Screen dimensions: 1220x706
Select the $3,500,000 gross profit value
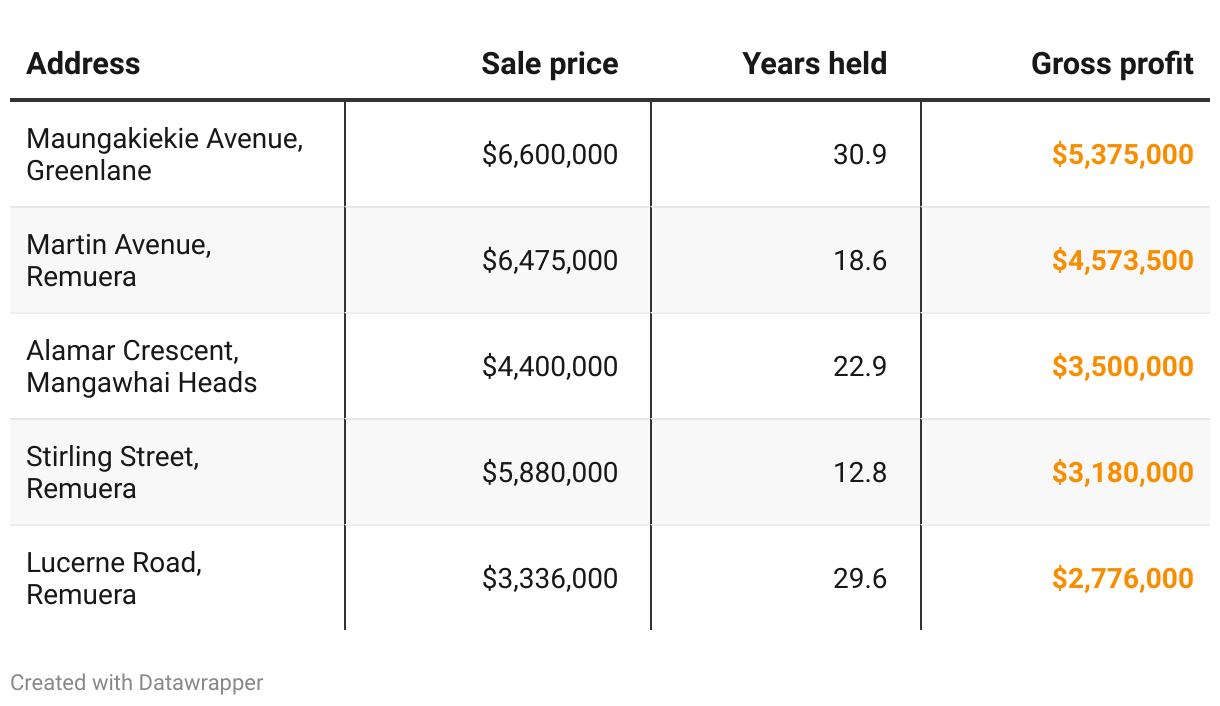tap(1122, 366)
